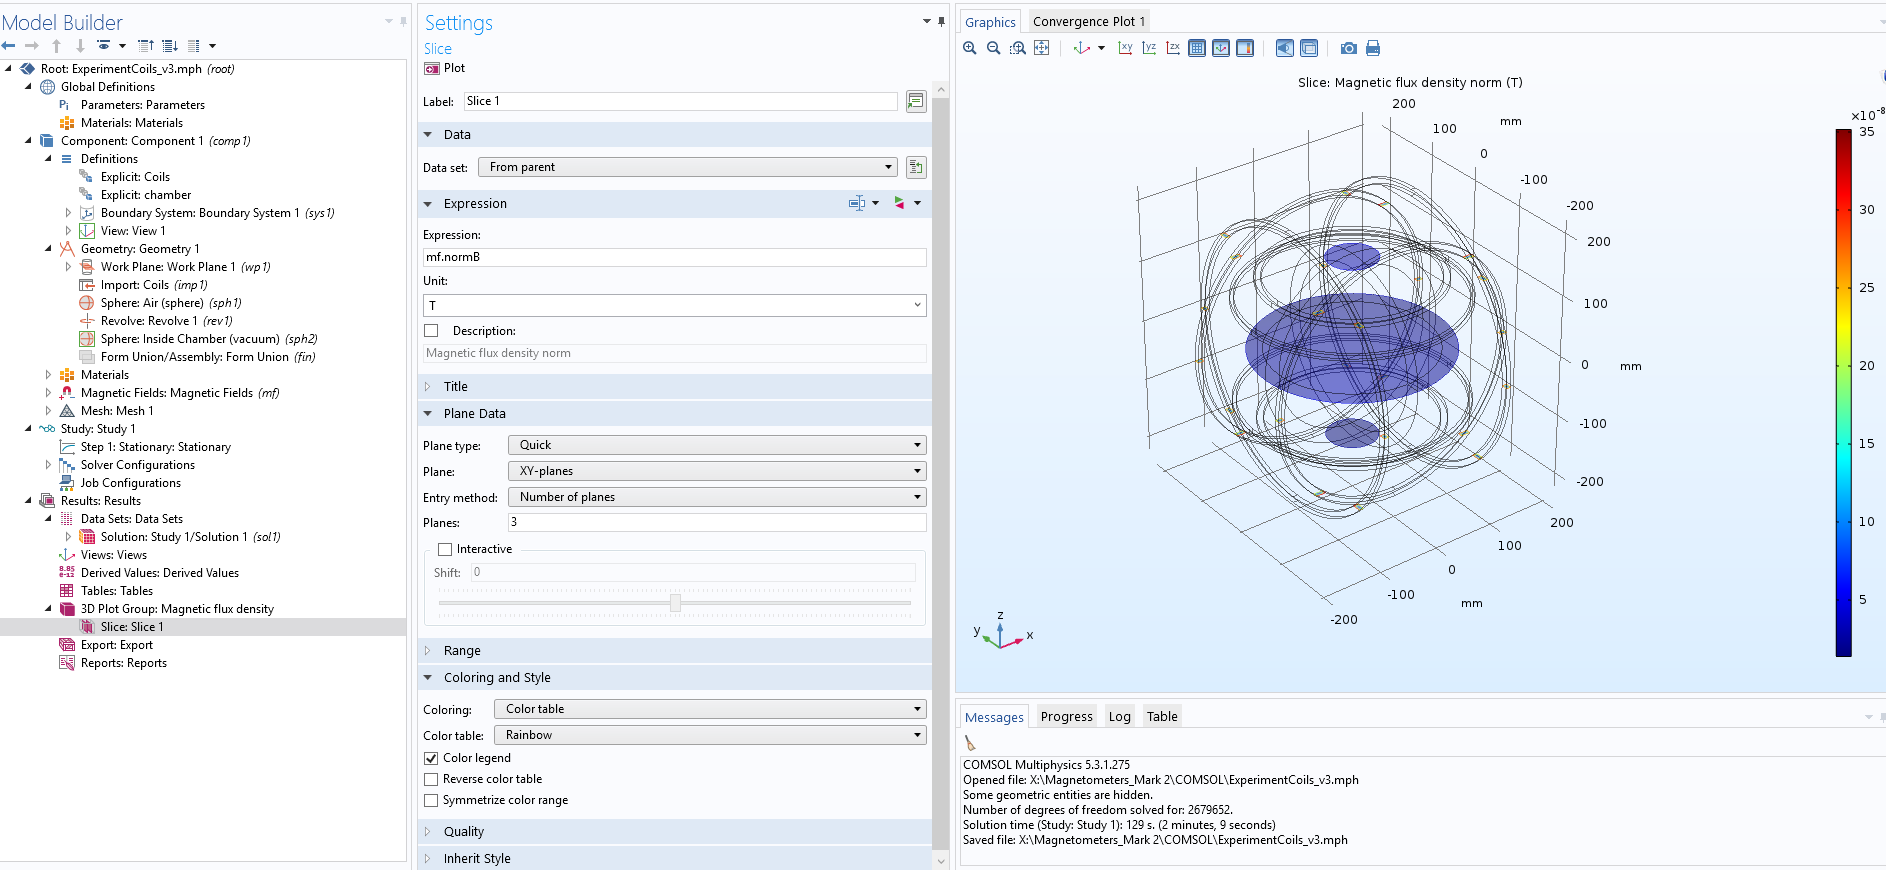Collapse the Plane Data section
Viewport: 1886px width, 870px height.
point(675,413)
